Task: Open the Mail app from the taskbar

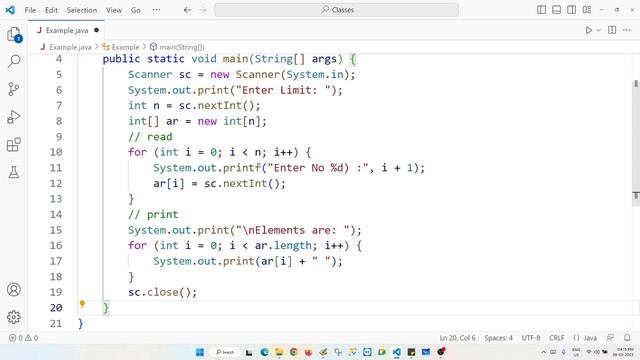Action: pos(426,352)
